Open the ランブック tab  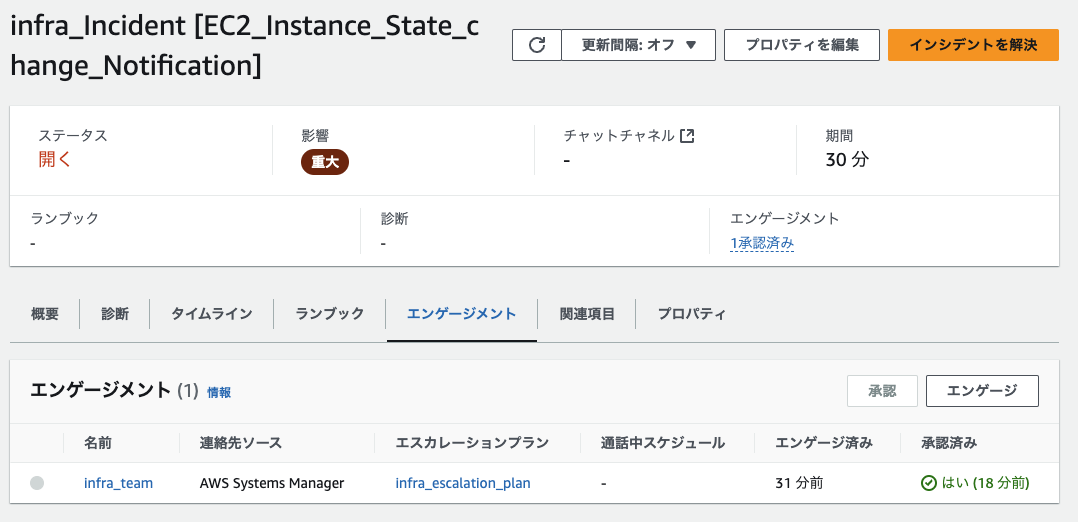pos(330,314)
